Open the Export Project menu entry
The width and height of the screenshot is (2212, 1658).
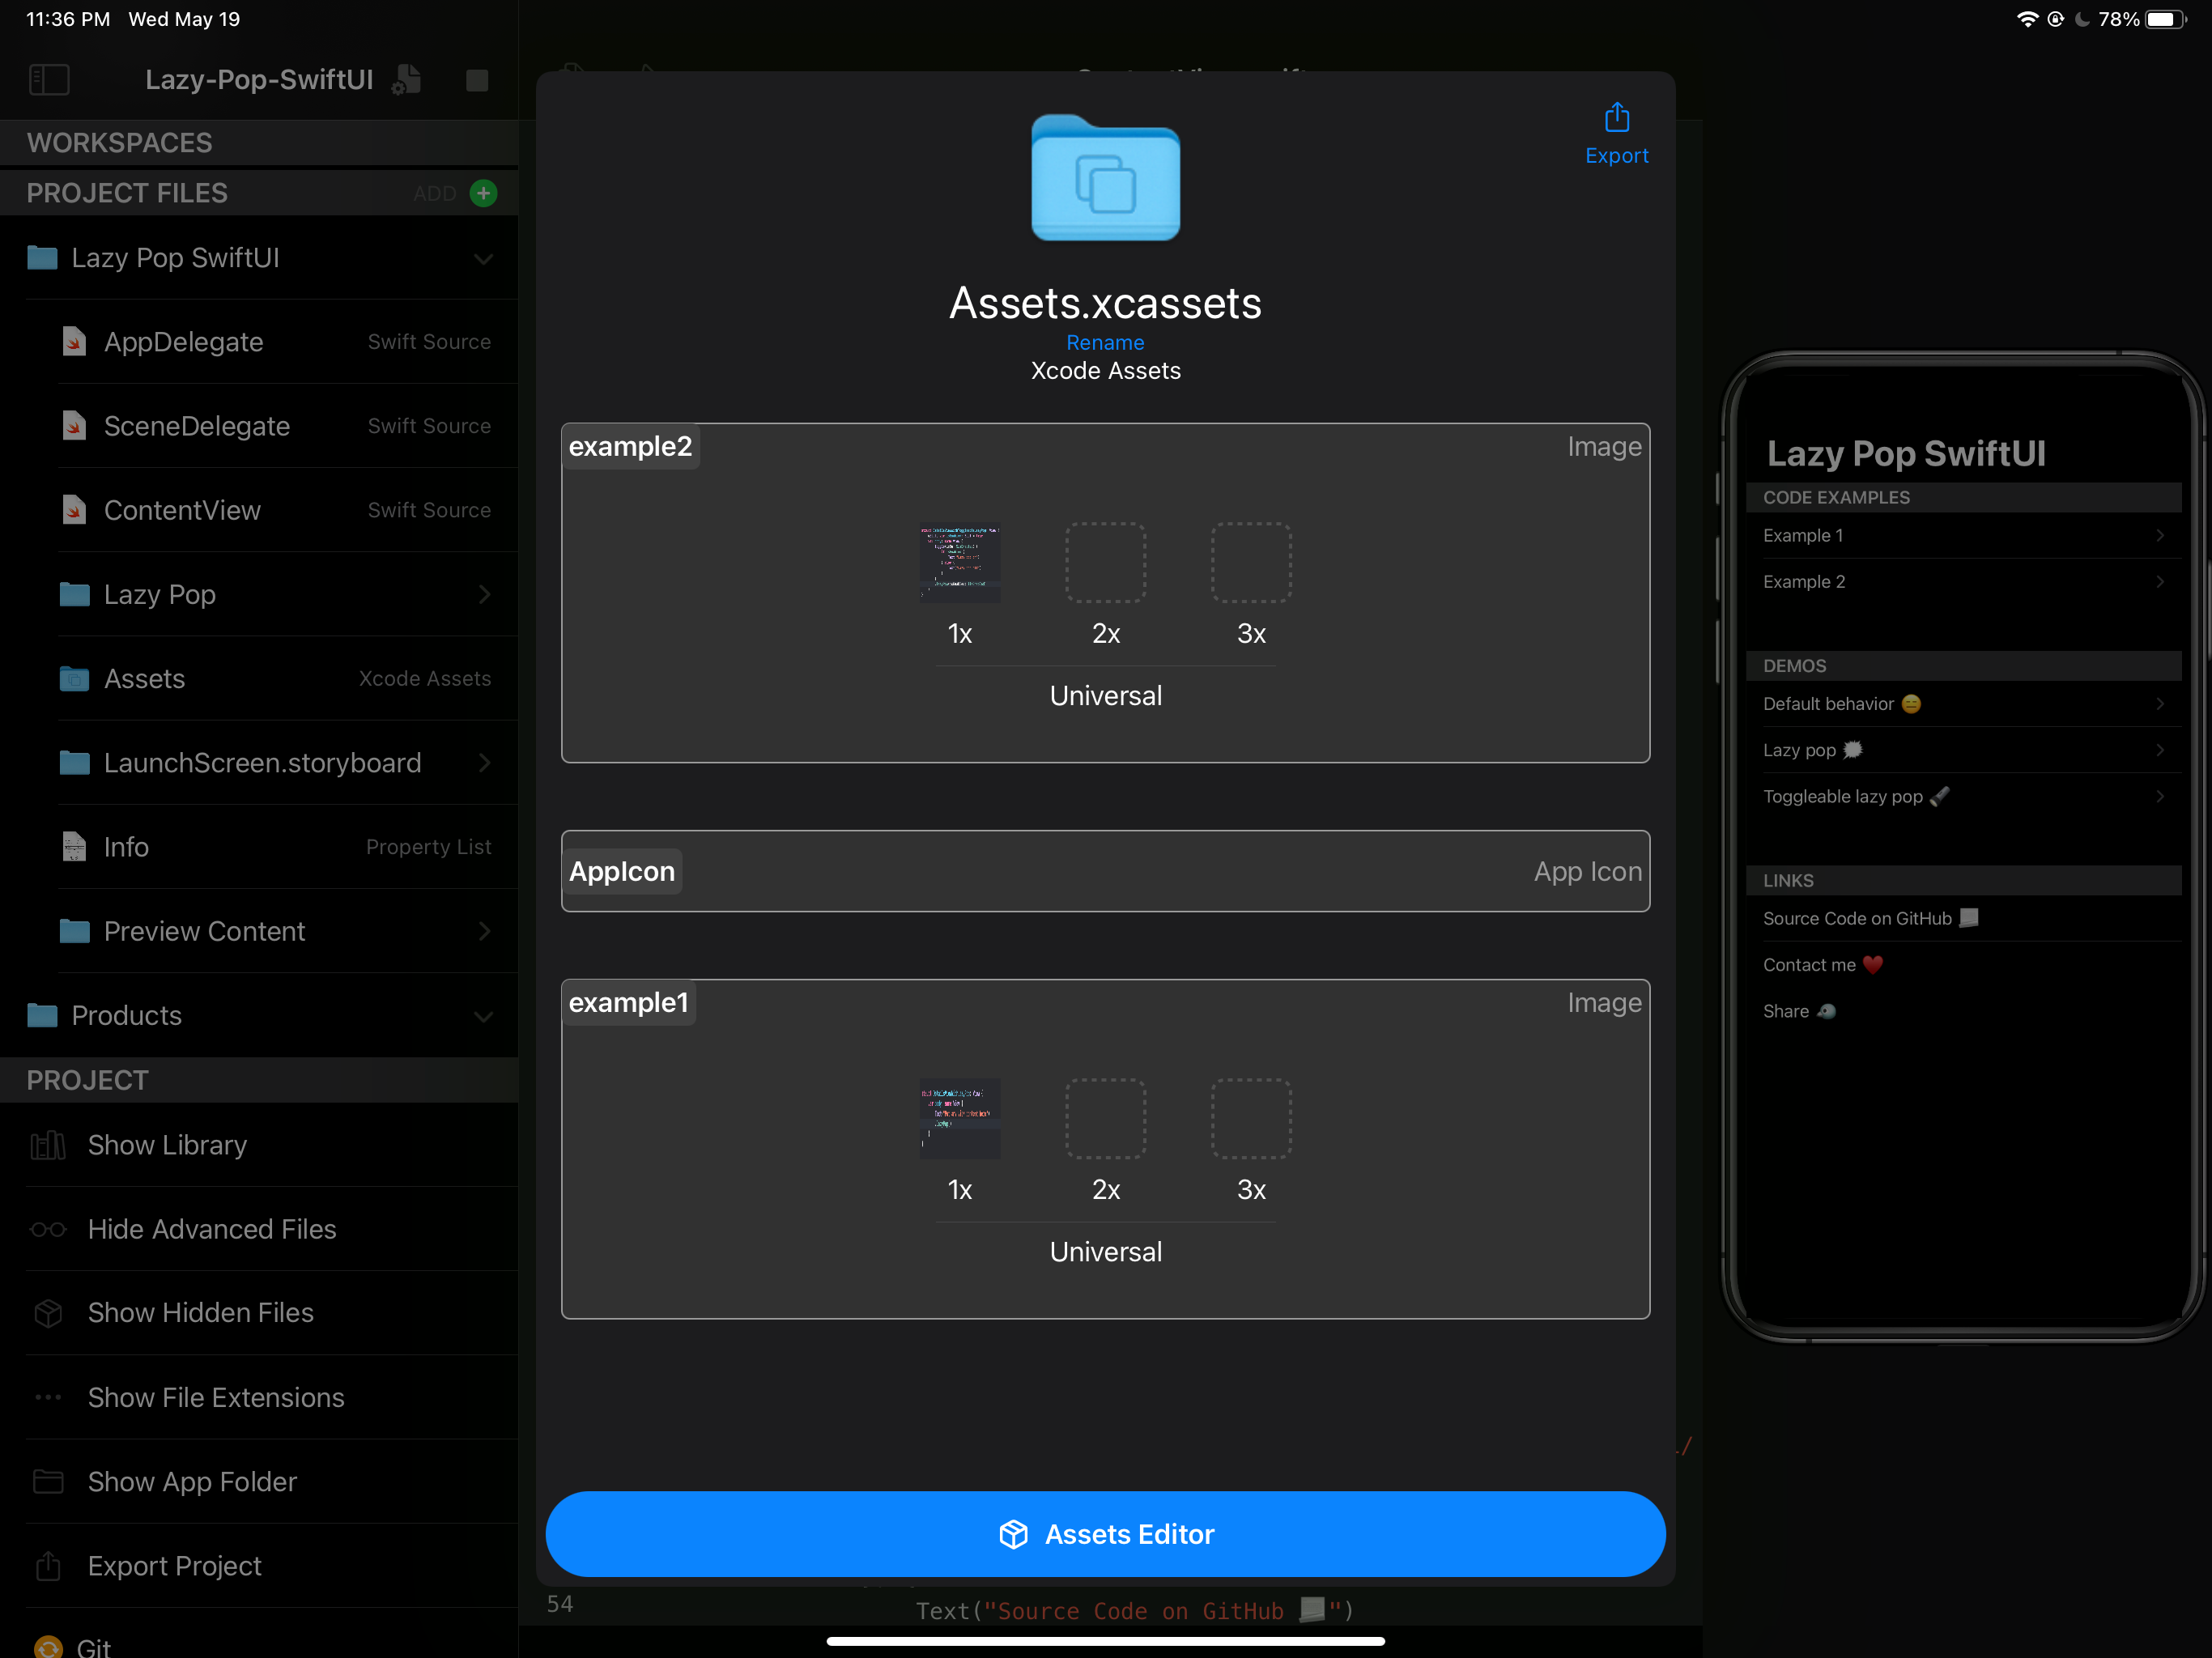coord(174,1566)
